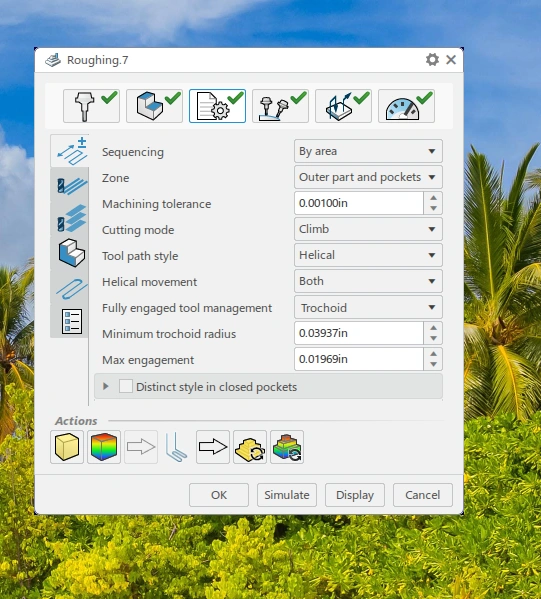Enable Distinct style in closed pockets checkbox
The width and height of the screenshot is (541, 599).
pyautogui.click(x=126, y=387)
